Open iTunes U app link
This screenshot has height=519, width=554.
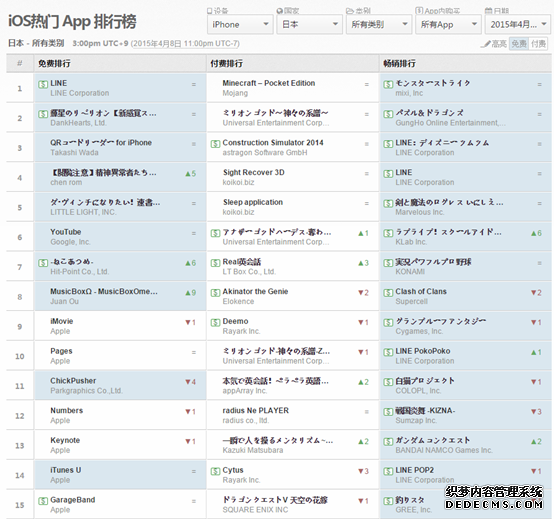(x=66, y=470)
